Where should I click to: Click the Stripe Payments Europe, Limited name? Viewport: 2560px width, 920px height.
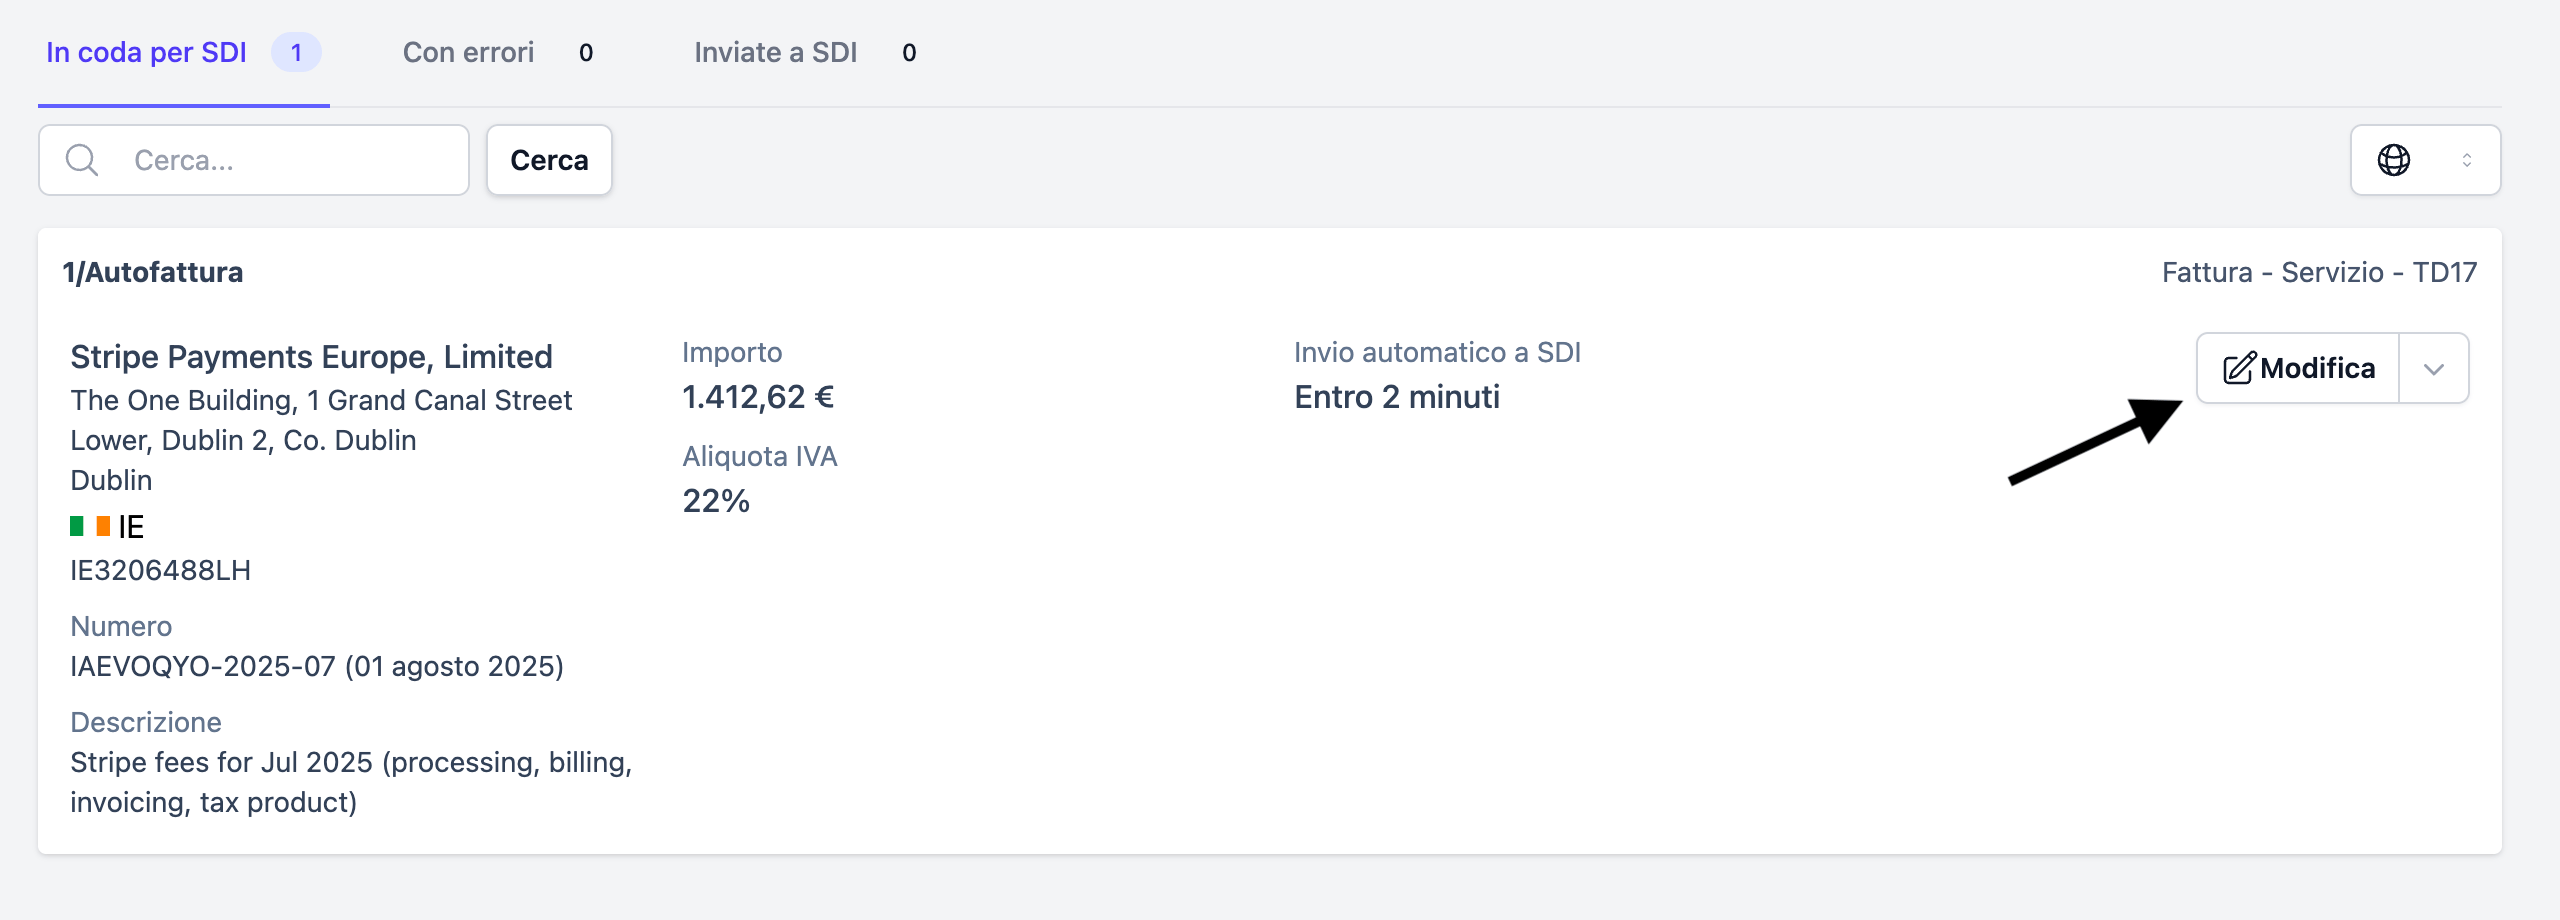[x=311, y=357]
